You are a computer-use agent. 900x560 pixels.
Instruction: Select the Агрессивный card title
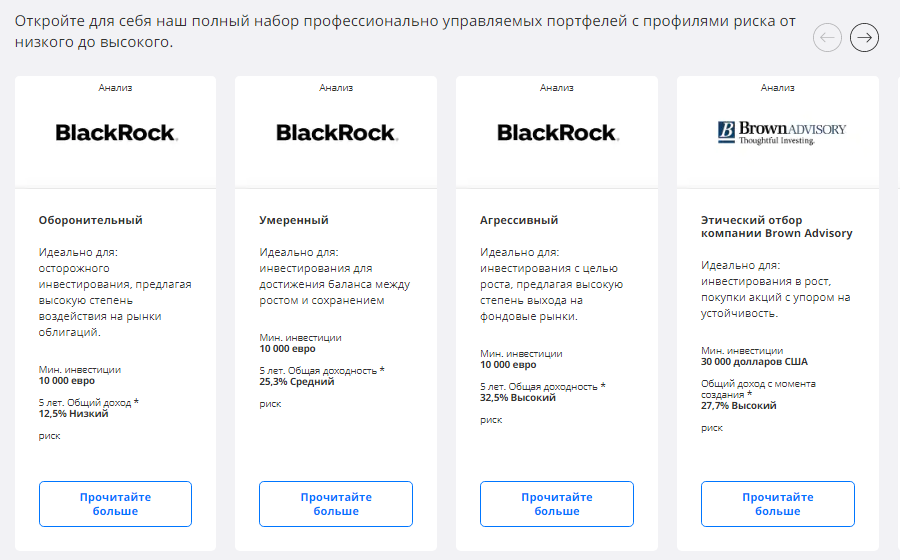[519, 220]
